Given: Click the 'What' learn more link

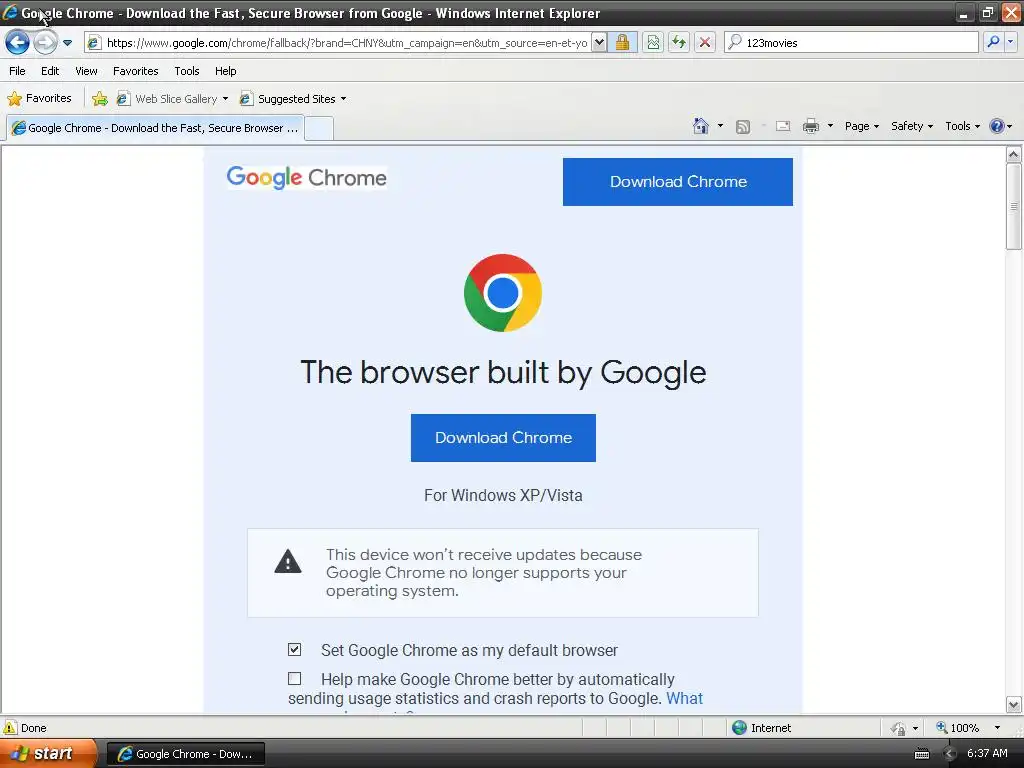Looking at the screenshot, I should pyautogui.click(x=684, y=698).
